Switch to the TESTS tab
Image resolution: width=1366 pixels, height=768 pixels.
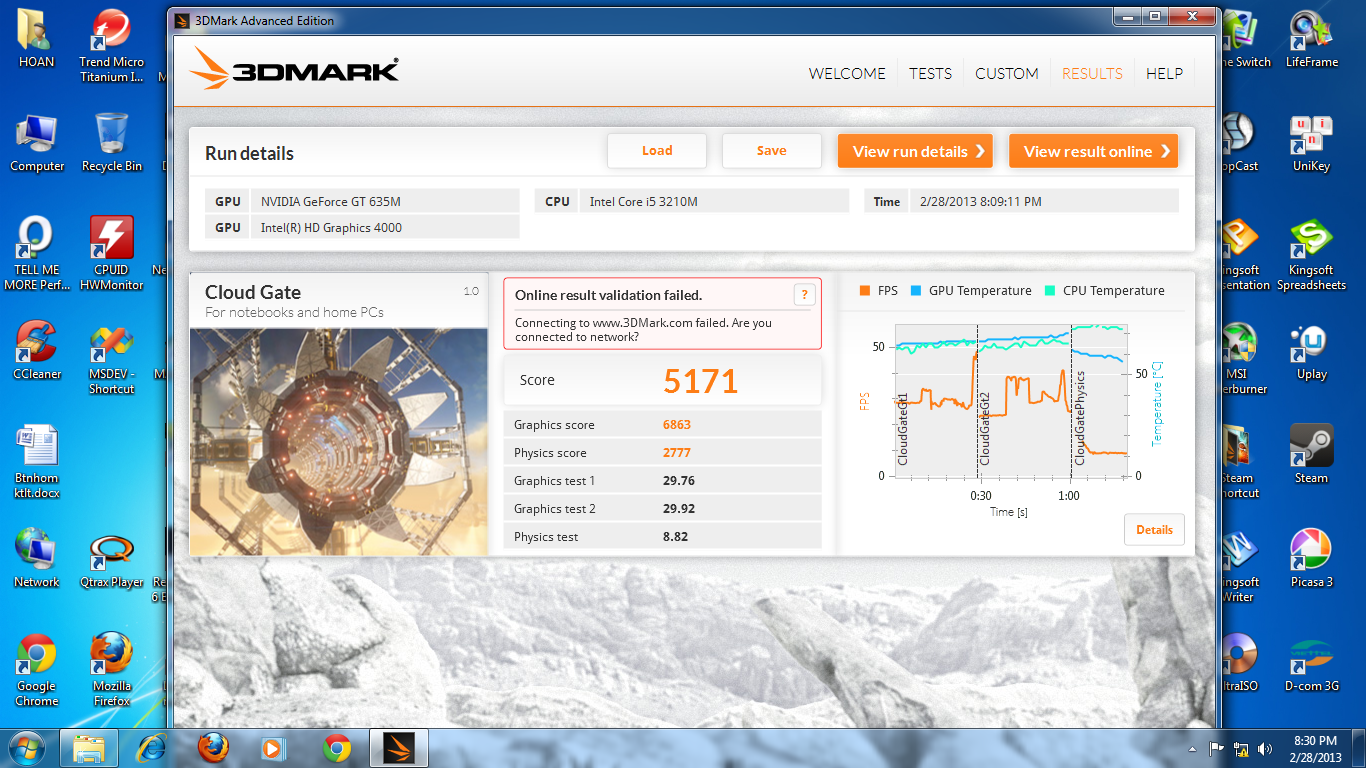click(x=930, y=73)
